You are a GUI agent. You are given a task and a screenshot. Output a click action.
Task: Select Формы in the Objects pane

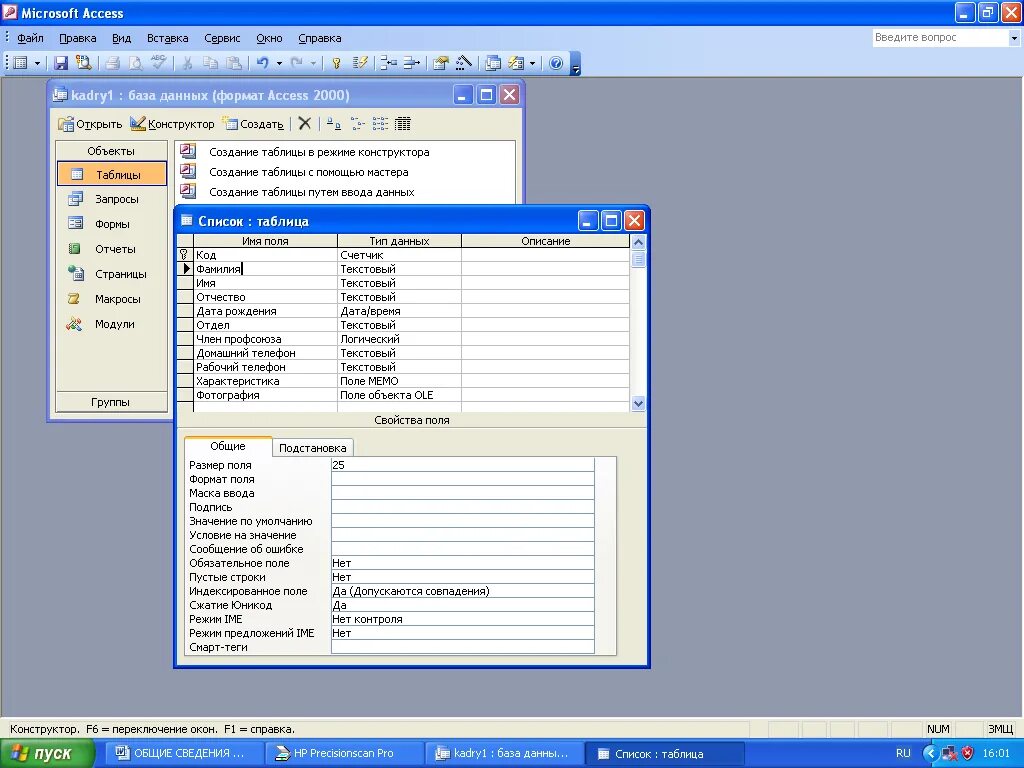click(112, 224)
